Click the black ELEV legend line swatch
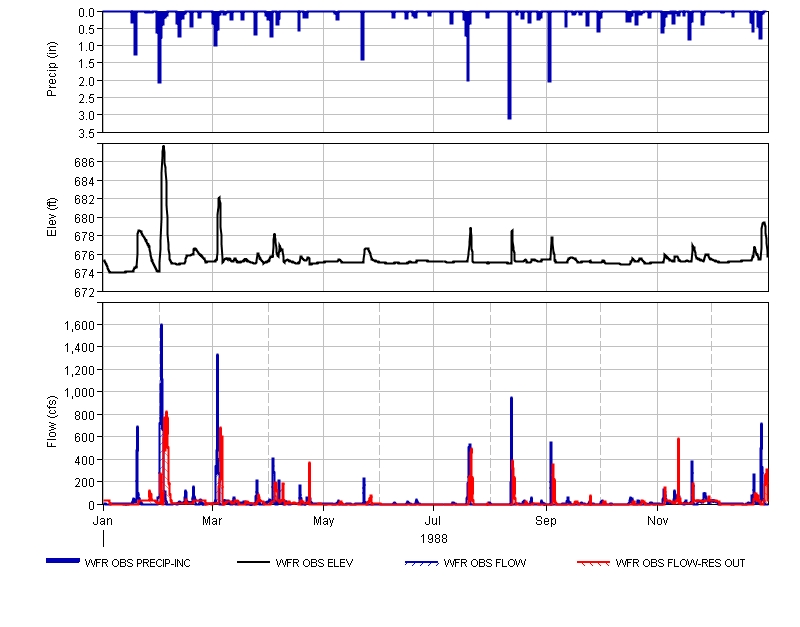This screenshot has width=800, height=627. pyautogui.click(x=254, y=563)
